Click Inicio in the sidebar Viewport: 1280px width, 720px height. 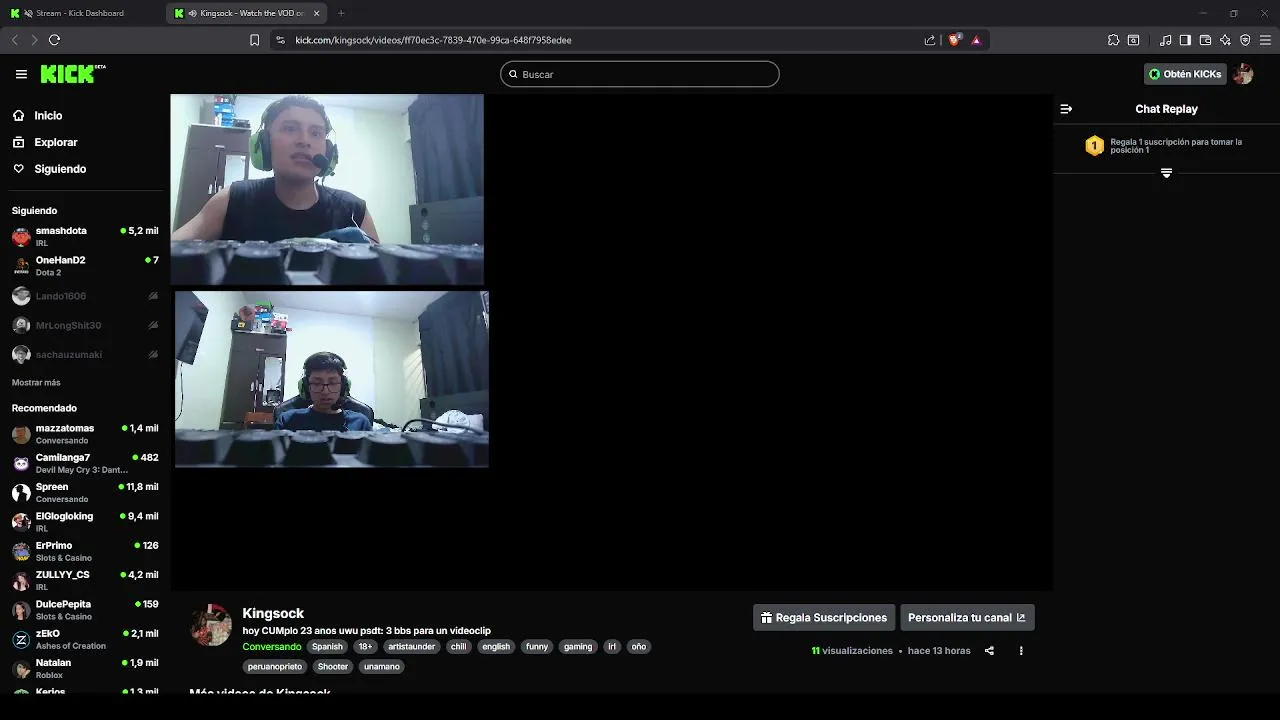pos(48,116)
